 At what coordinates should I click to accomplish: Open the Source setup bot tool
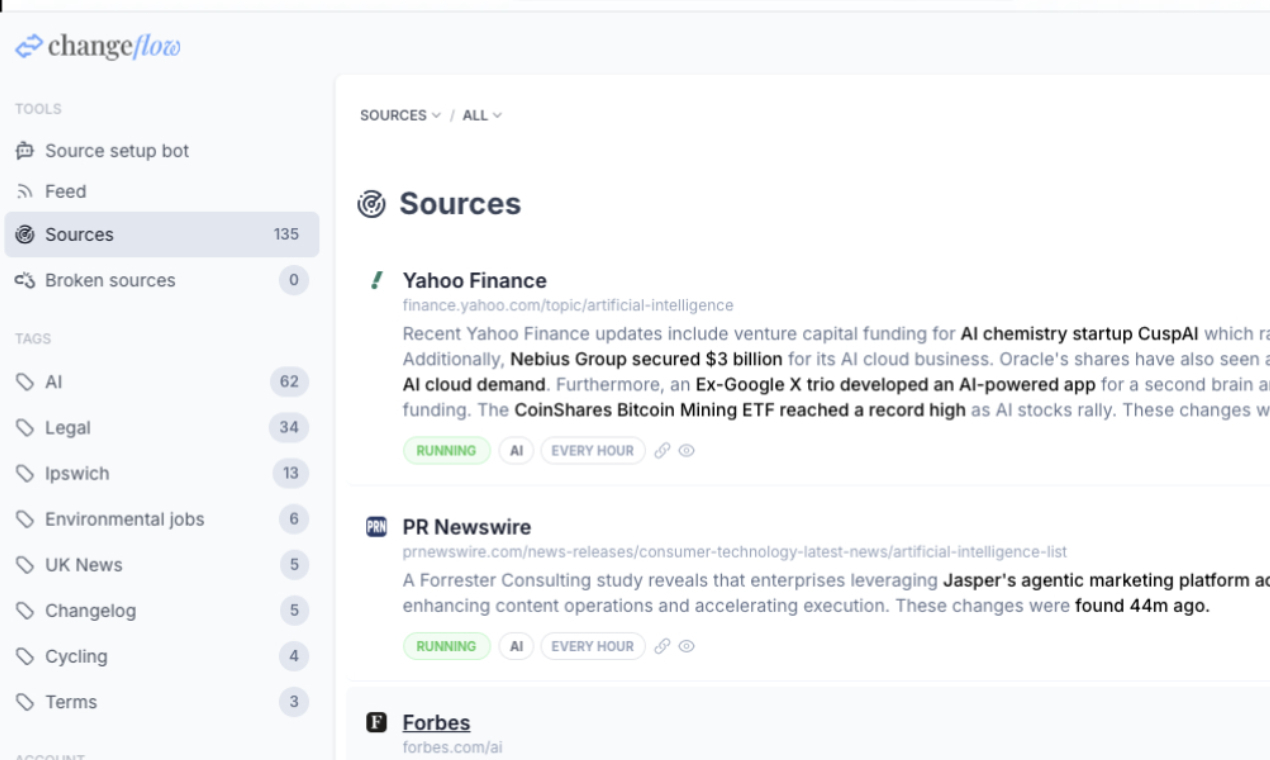116,151
